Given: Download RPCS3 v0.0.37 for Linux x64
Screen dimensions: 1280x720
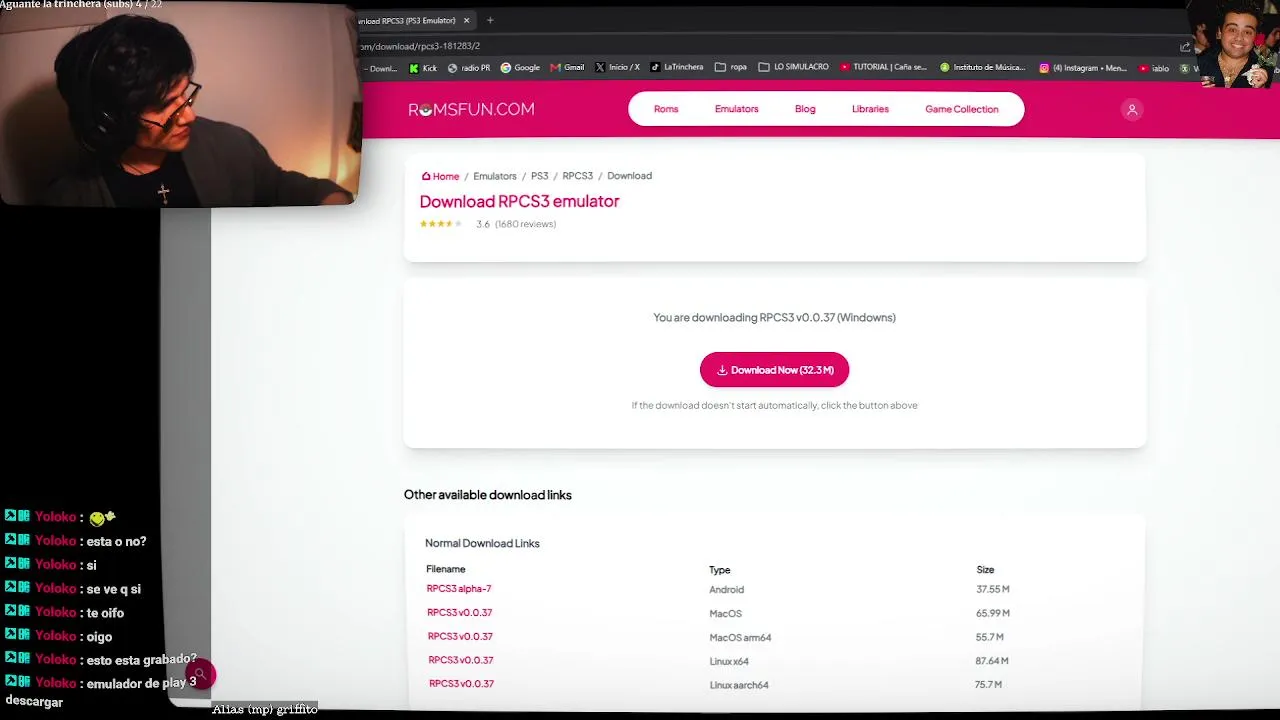Looking at the screenshot, I should 460,660.
